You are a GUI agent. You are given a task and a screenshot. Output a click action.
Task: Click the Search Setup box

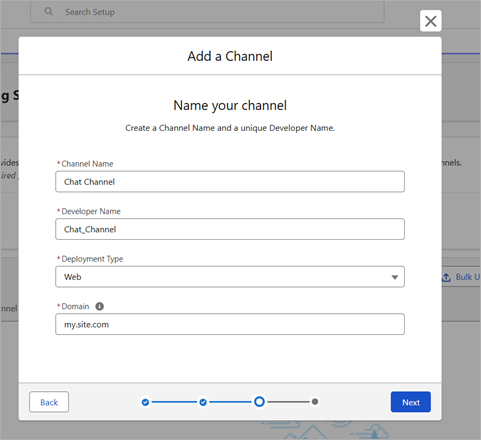(207, 12)
